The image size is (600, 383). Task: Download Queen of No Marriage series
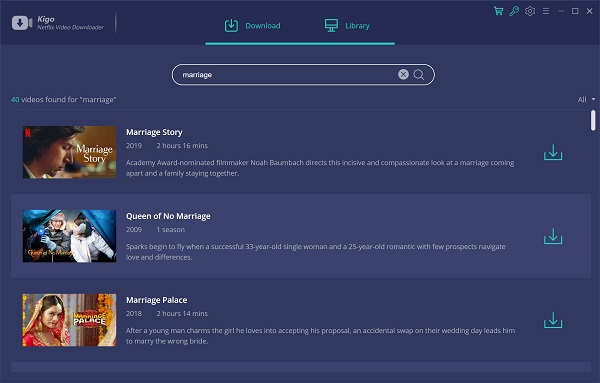click(553, 236)
